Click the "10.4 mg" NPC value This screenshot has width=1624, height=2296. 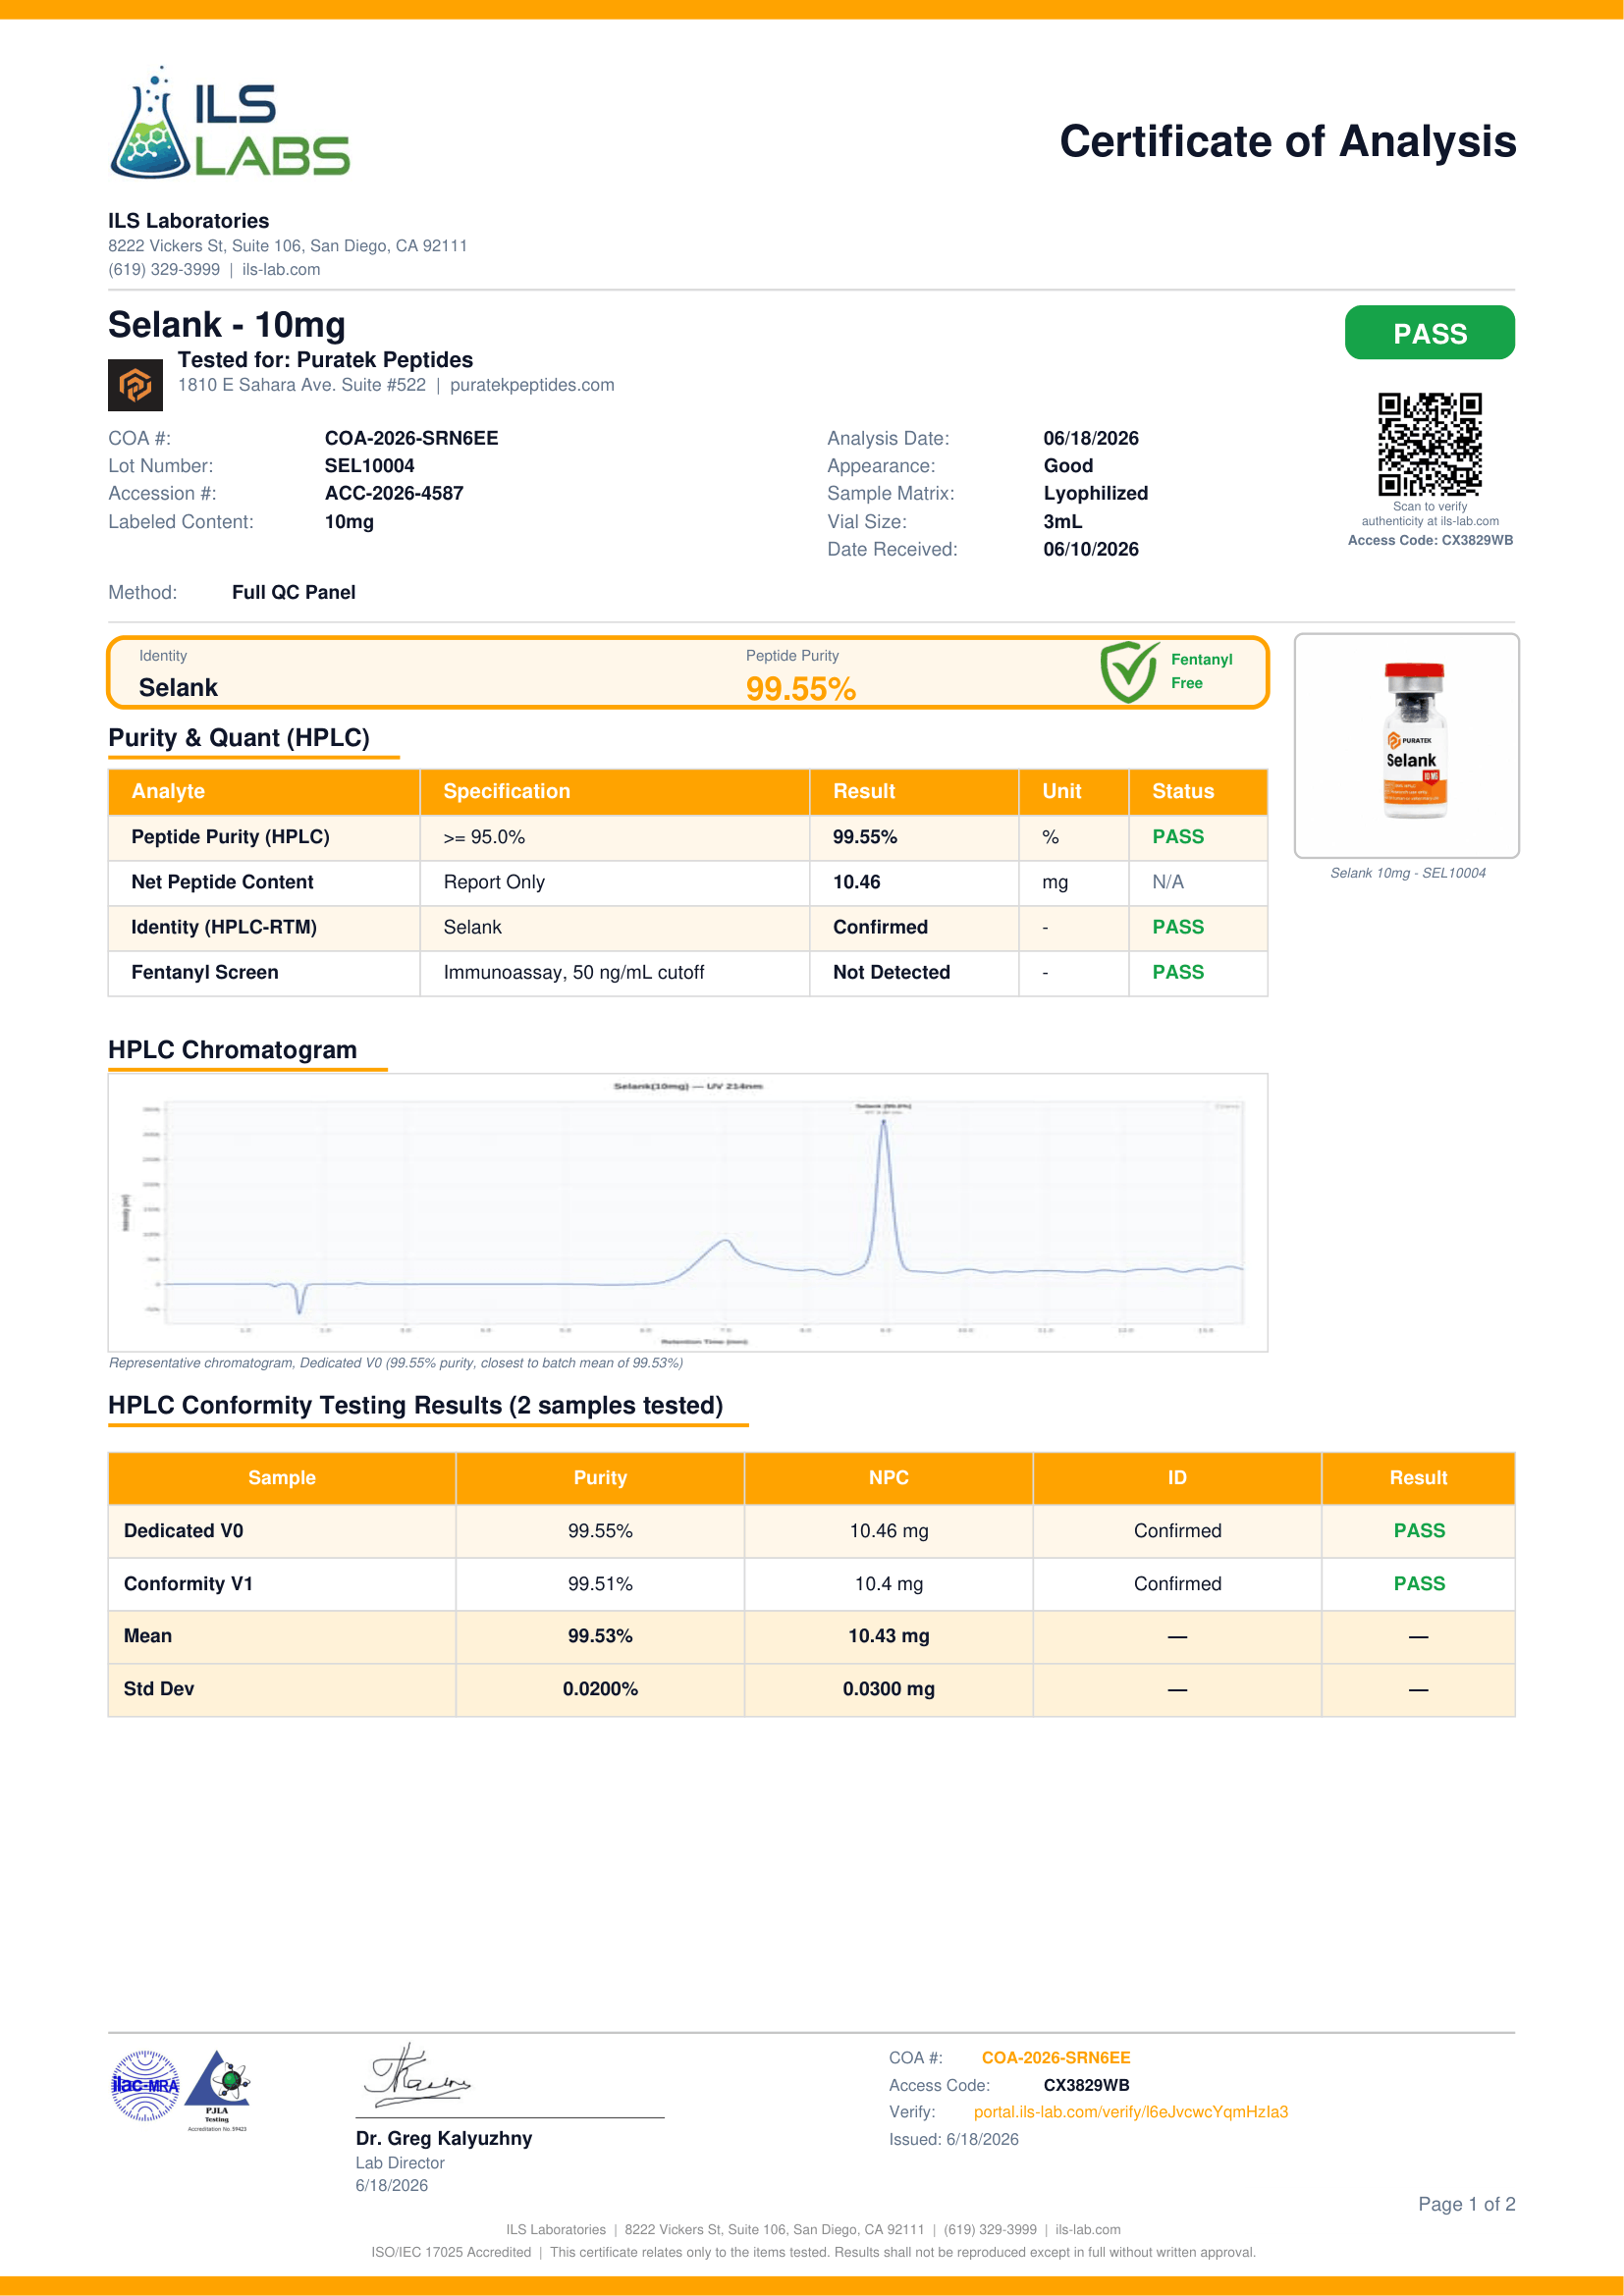tap(889, 1584)
